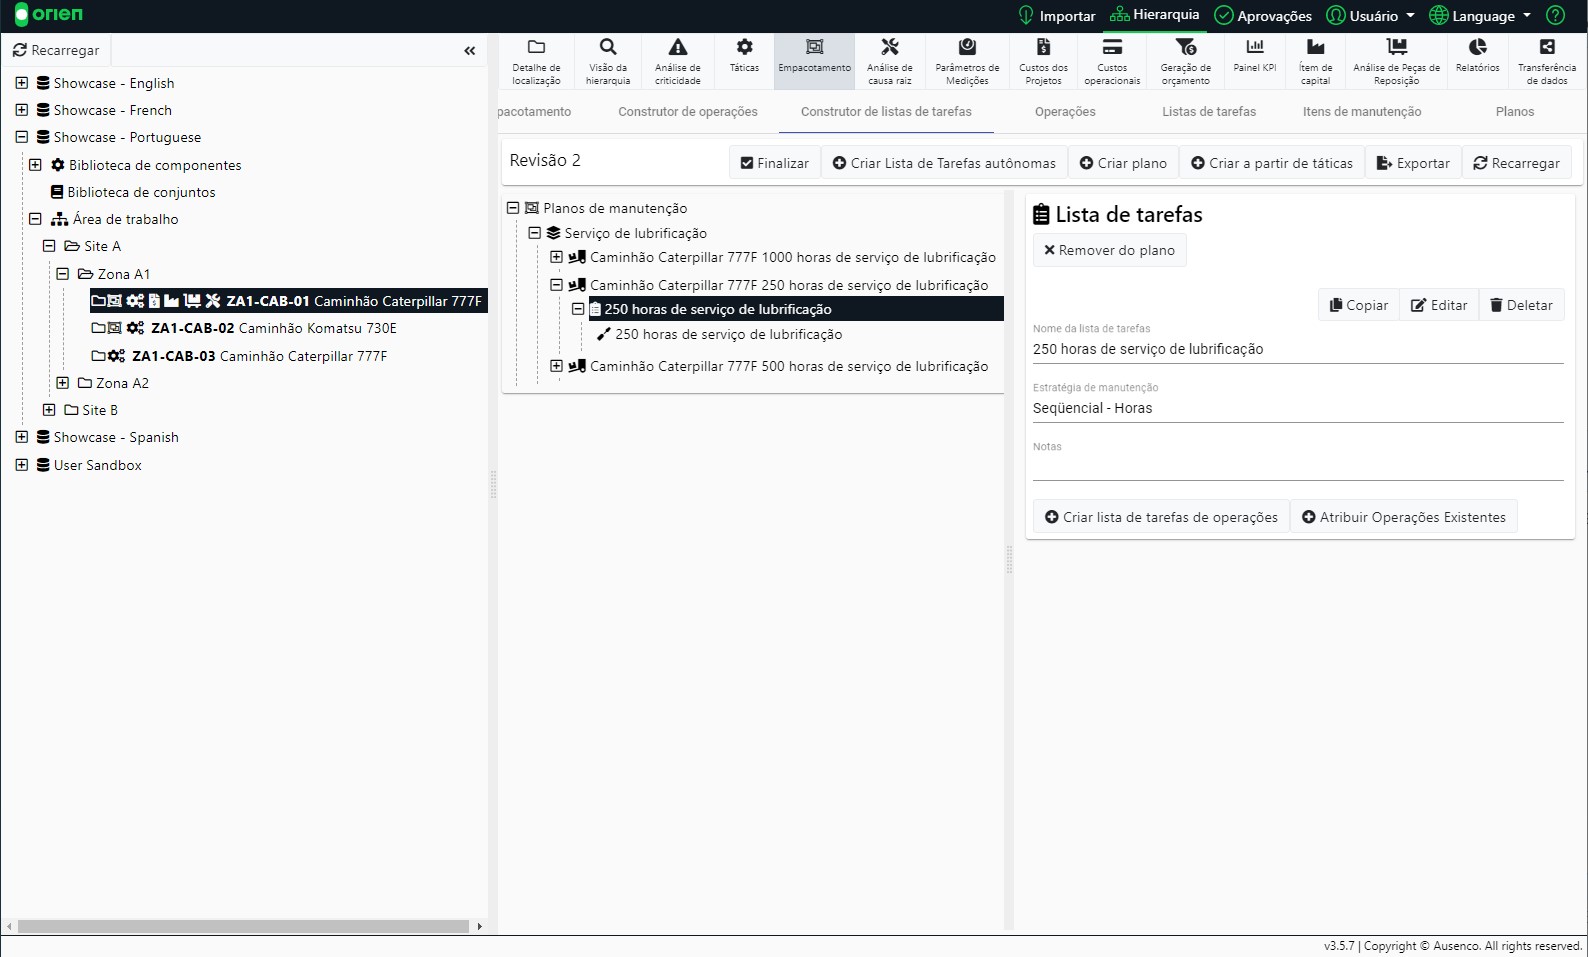The width and height of the screenshot is (1588, 957).
Task: Click Criar lista de tarefas de operações
Action: click(1161, 517)
